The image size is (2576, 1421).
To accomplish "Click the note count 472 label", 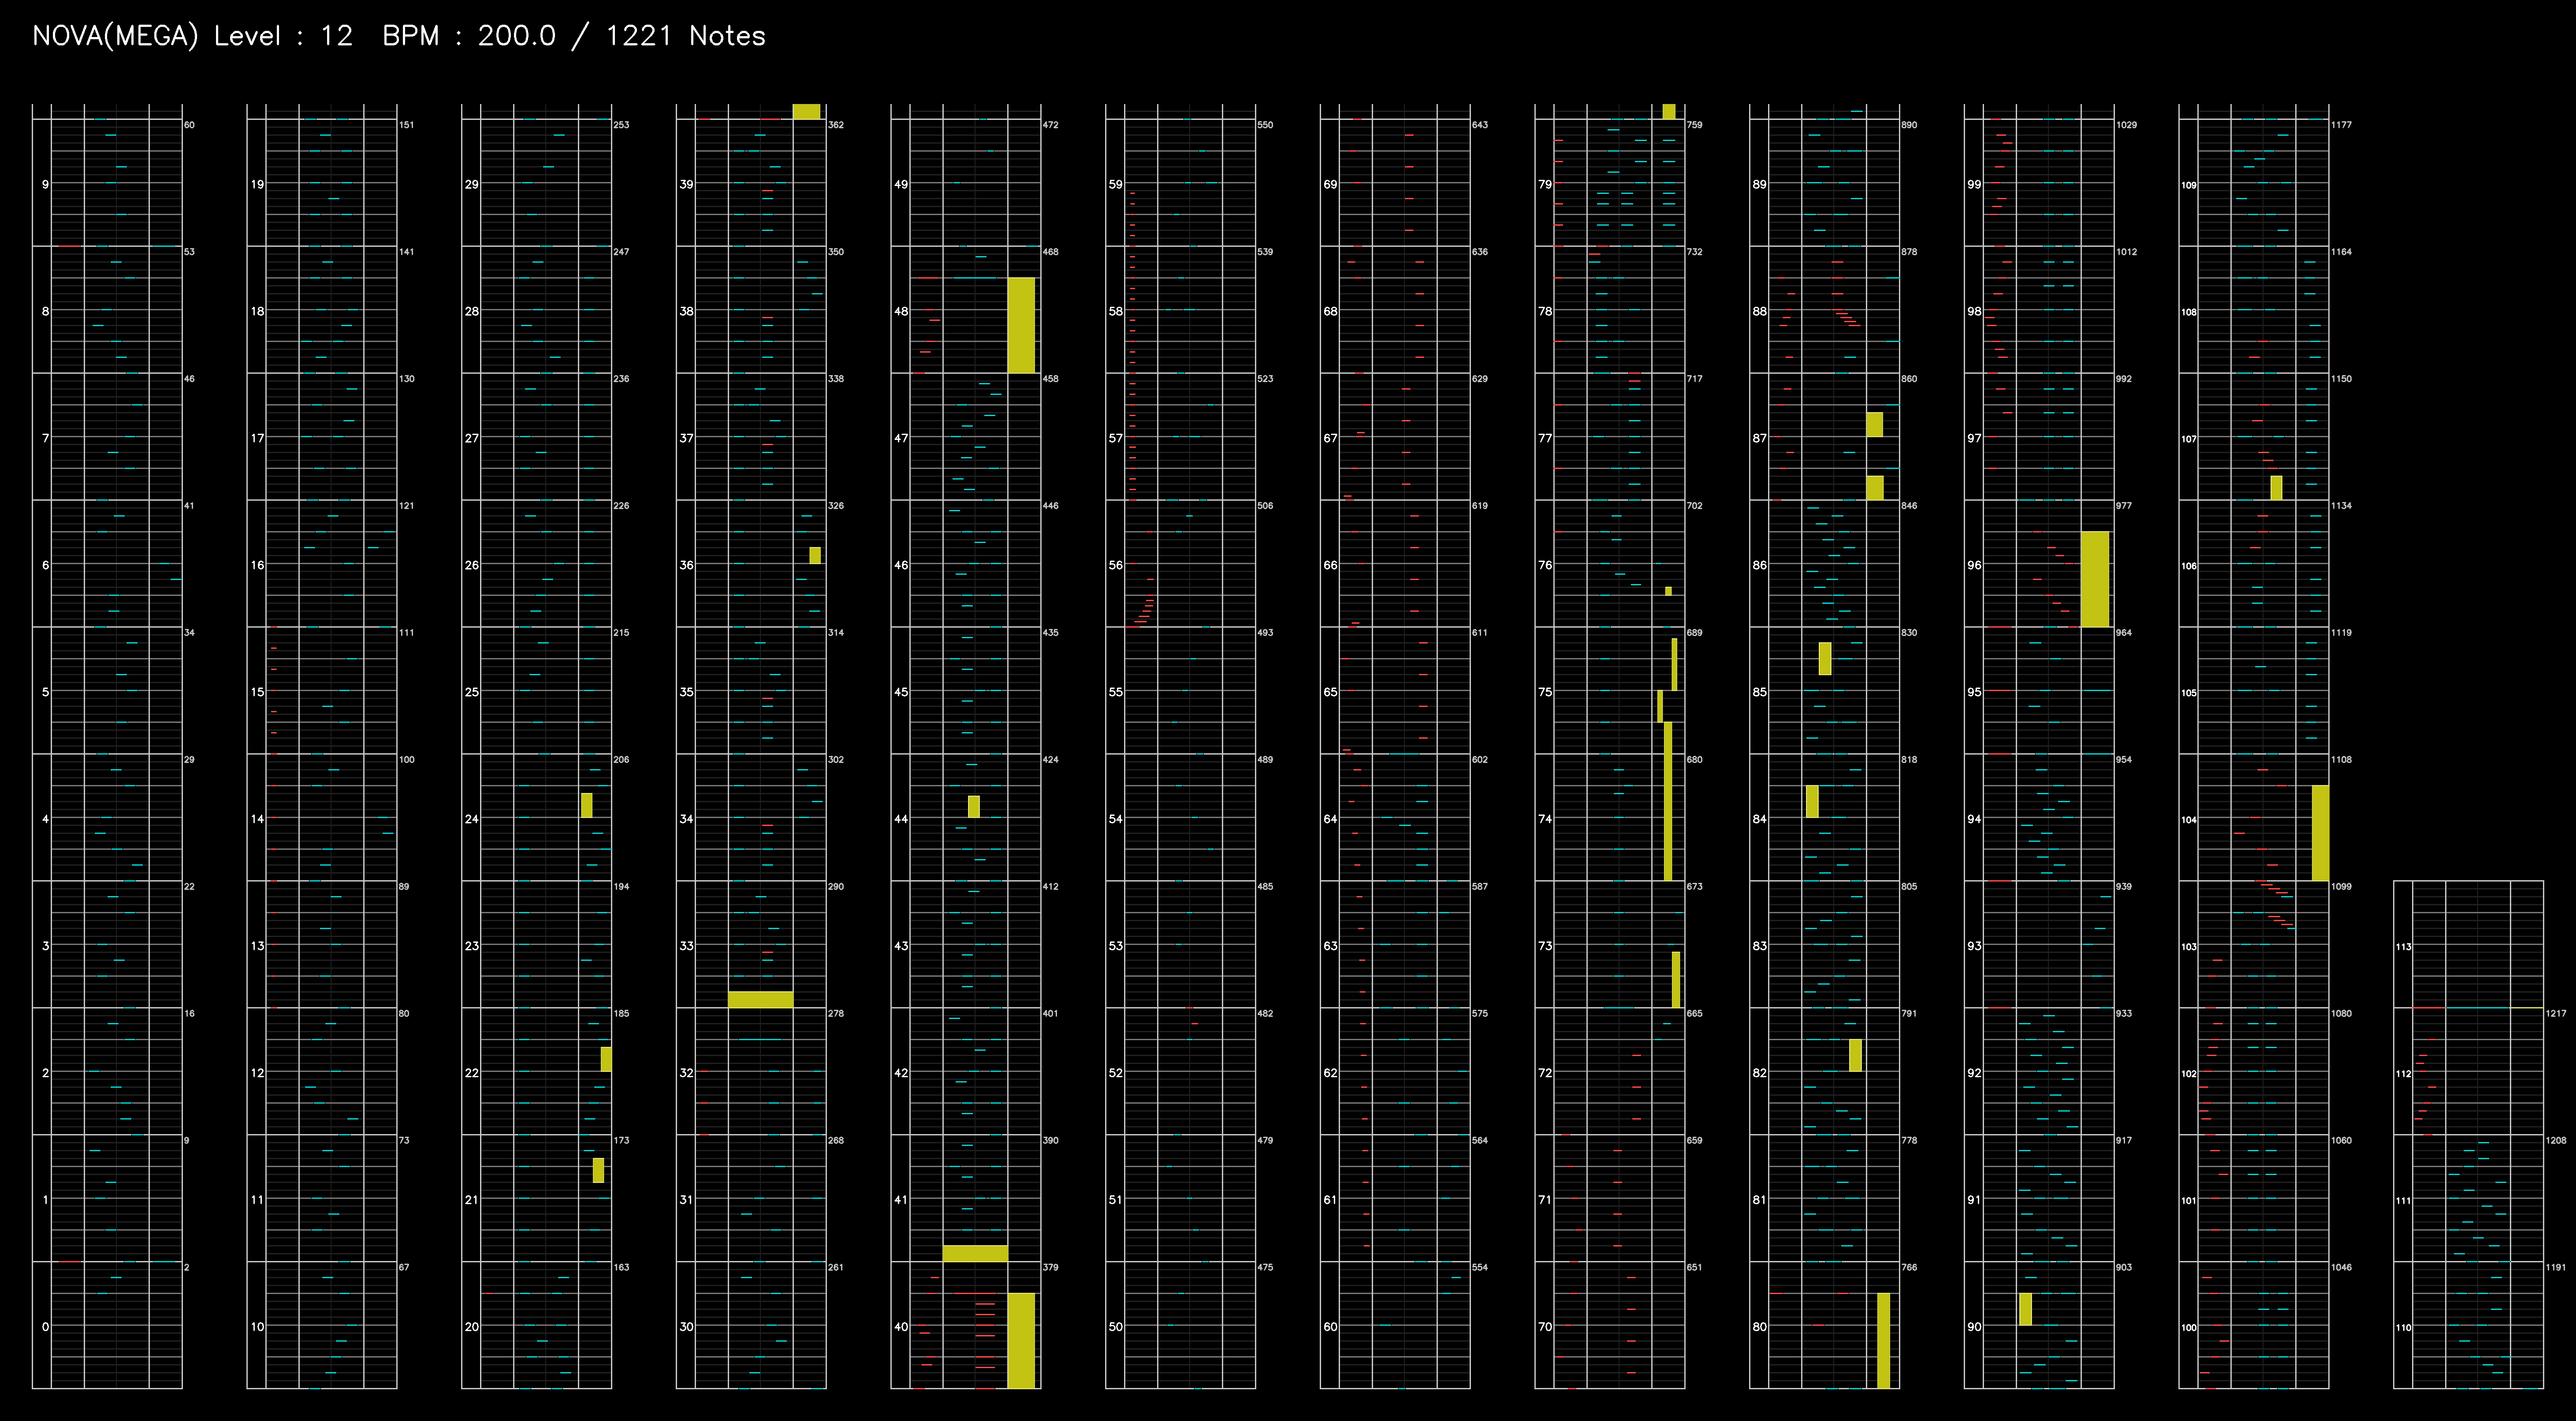I will click(1050, 125).
